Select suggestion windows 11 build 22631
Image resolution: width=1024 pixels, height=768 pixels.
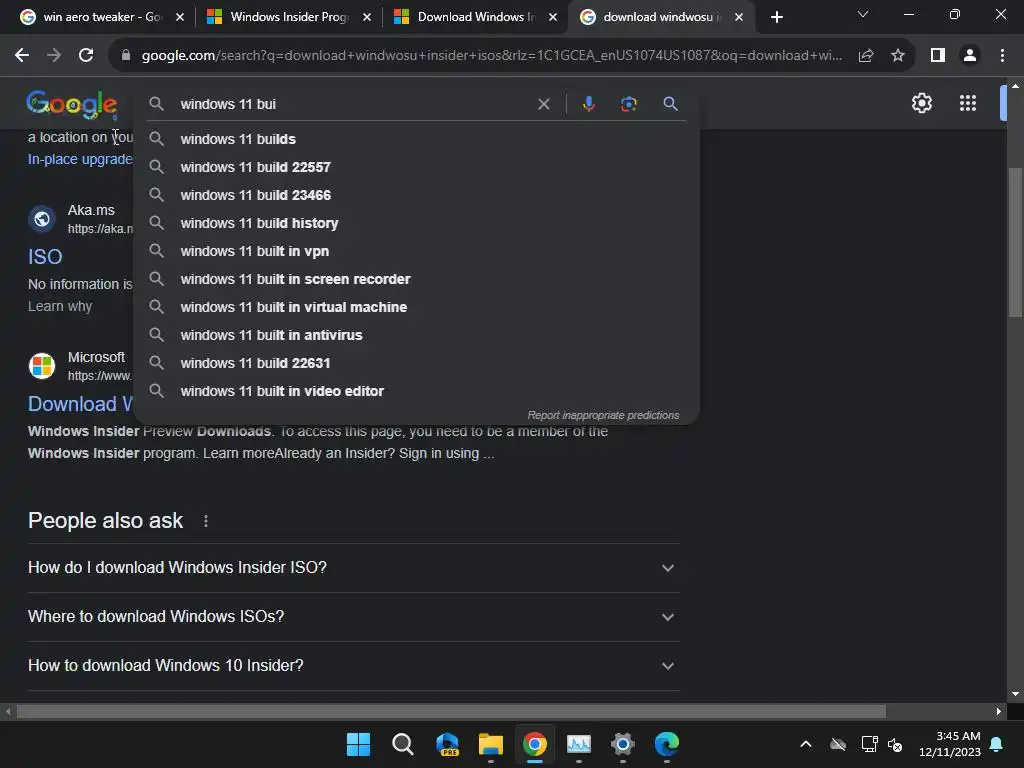[x=416, y=364]
